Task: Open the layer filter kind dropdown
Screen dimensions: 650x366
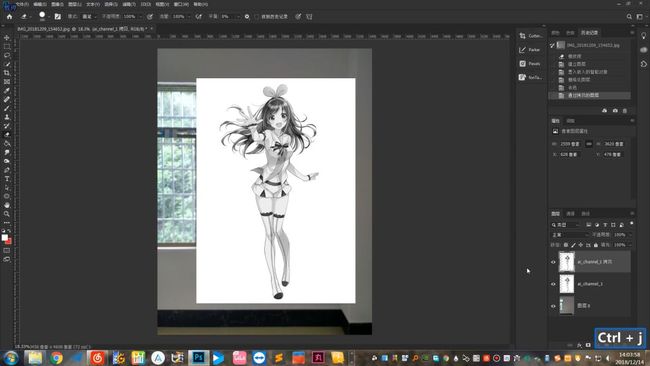Action: click(565, 225)
